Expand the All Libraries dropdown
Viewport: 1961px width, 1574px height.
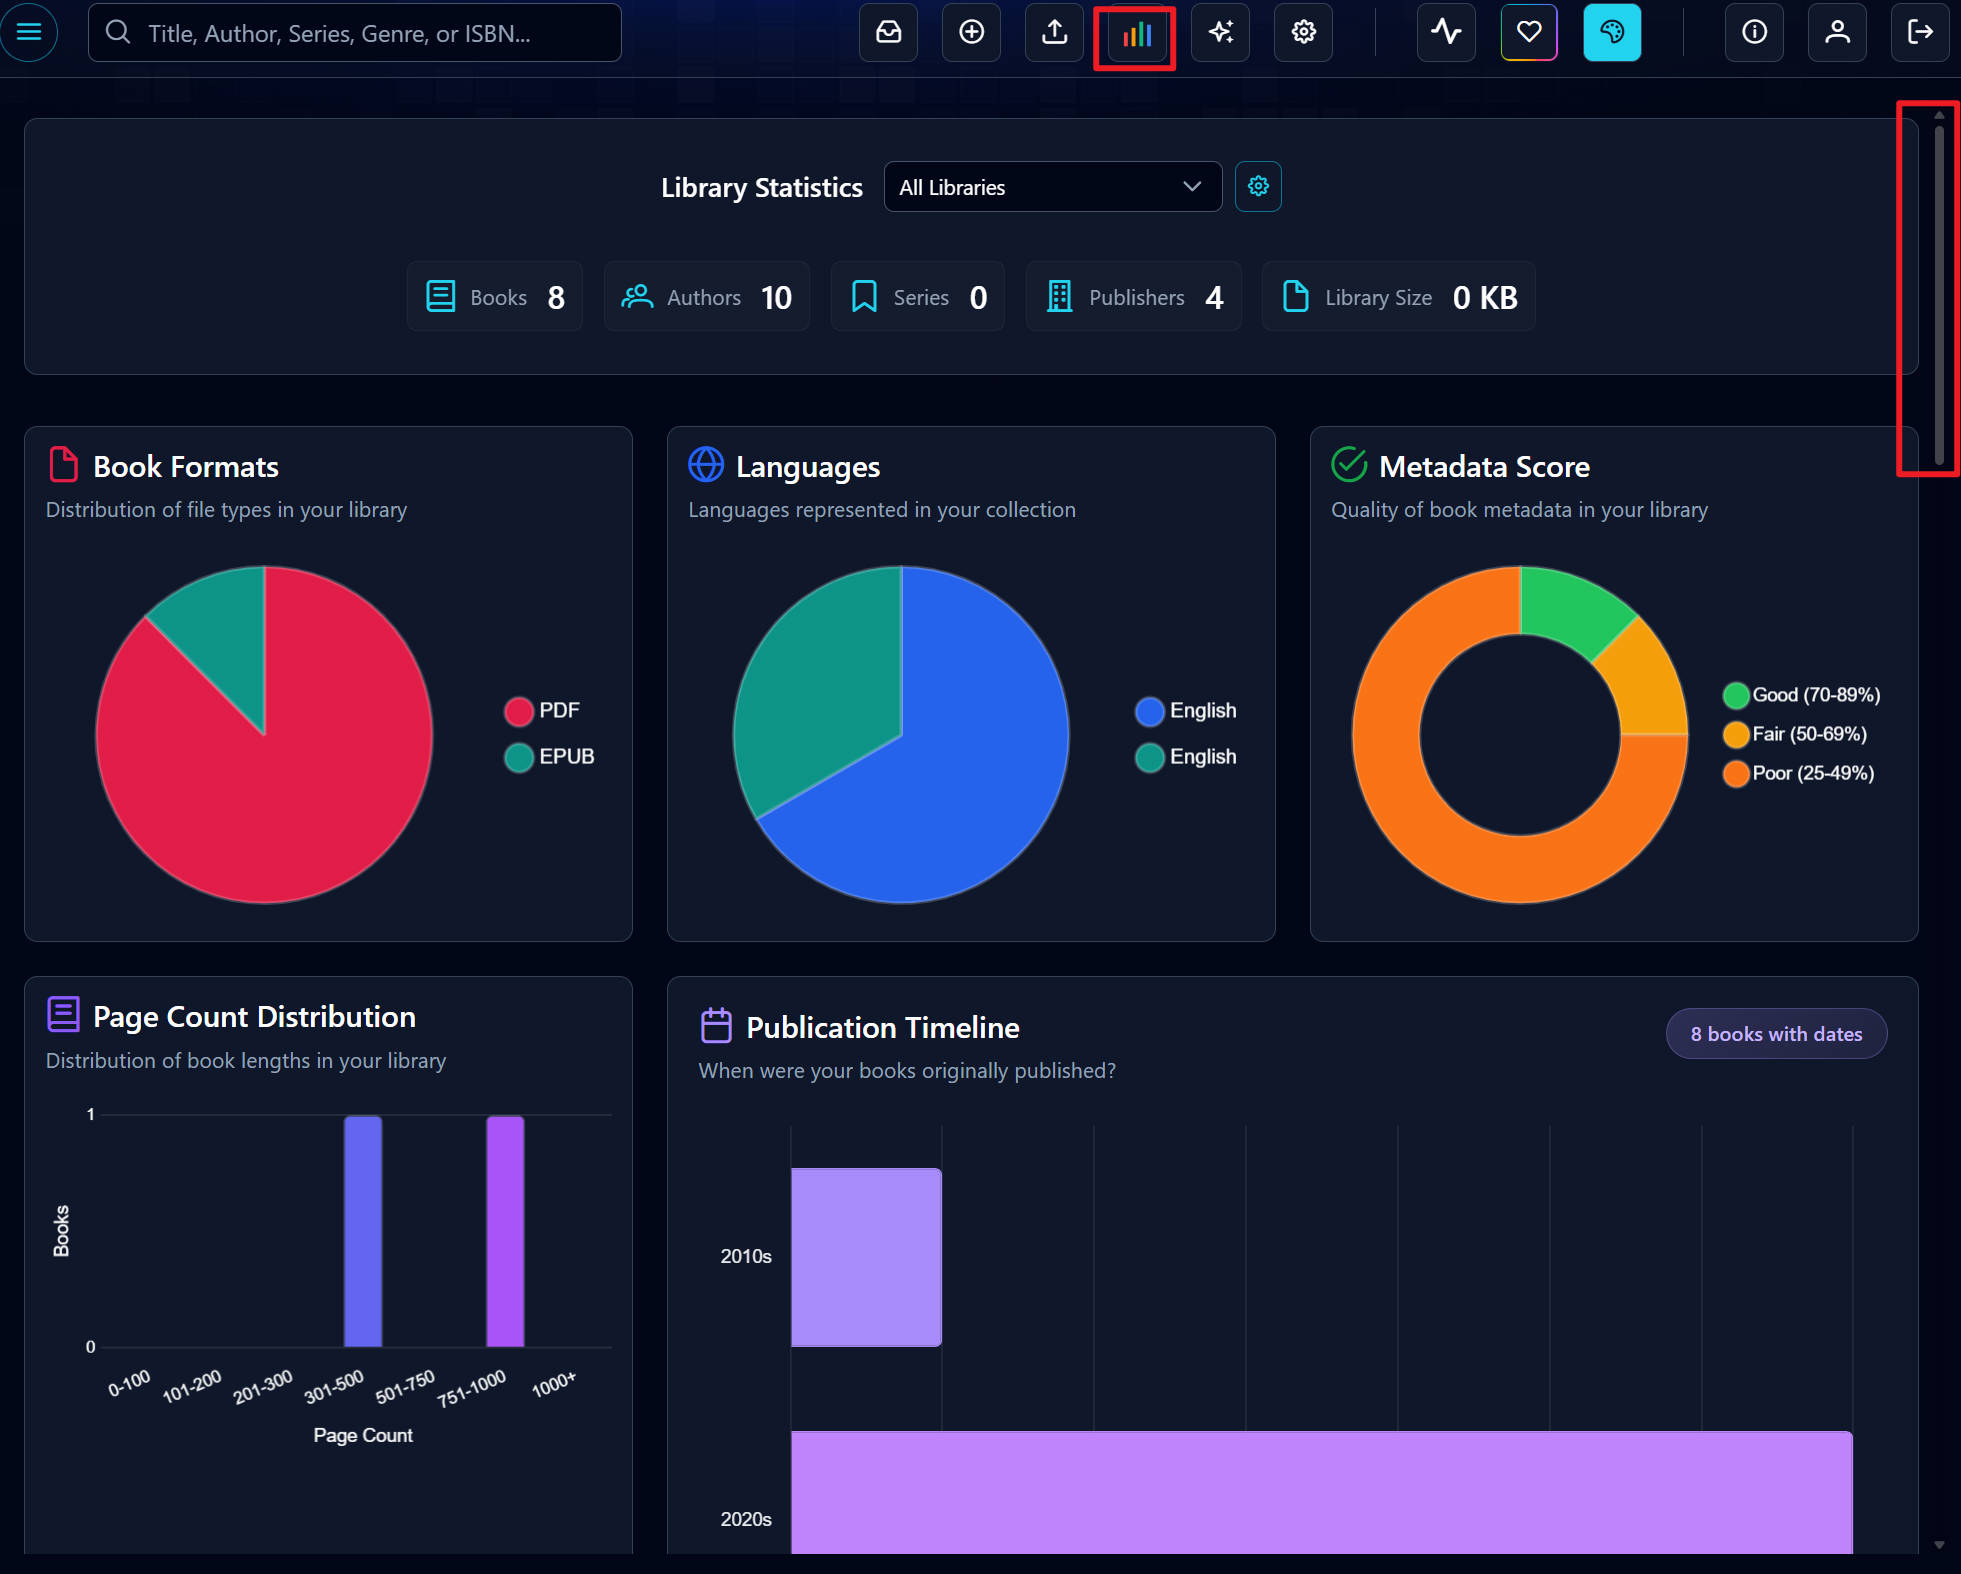coord(1052,187)
